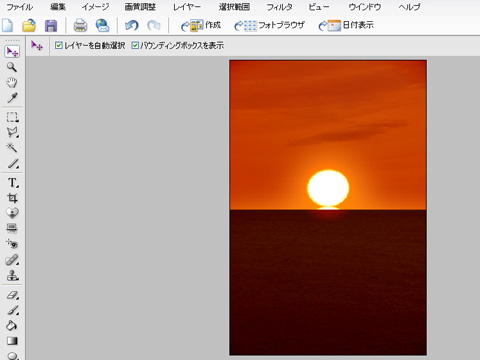Select the Hand tool
Viewport: 480px width, 360px height.
point(12,82)
